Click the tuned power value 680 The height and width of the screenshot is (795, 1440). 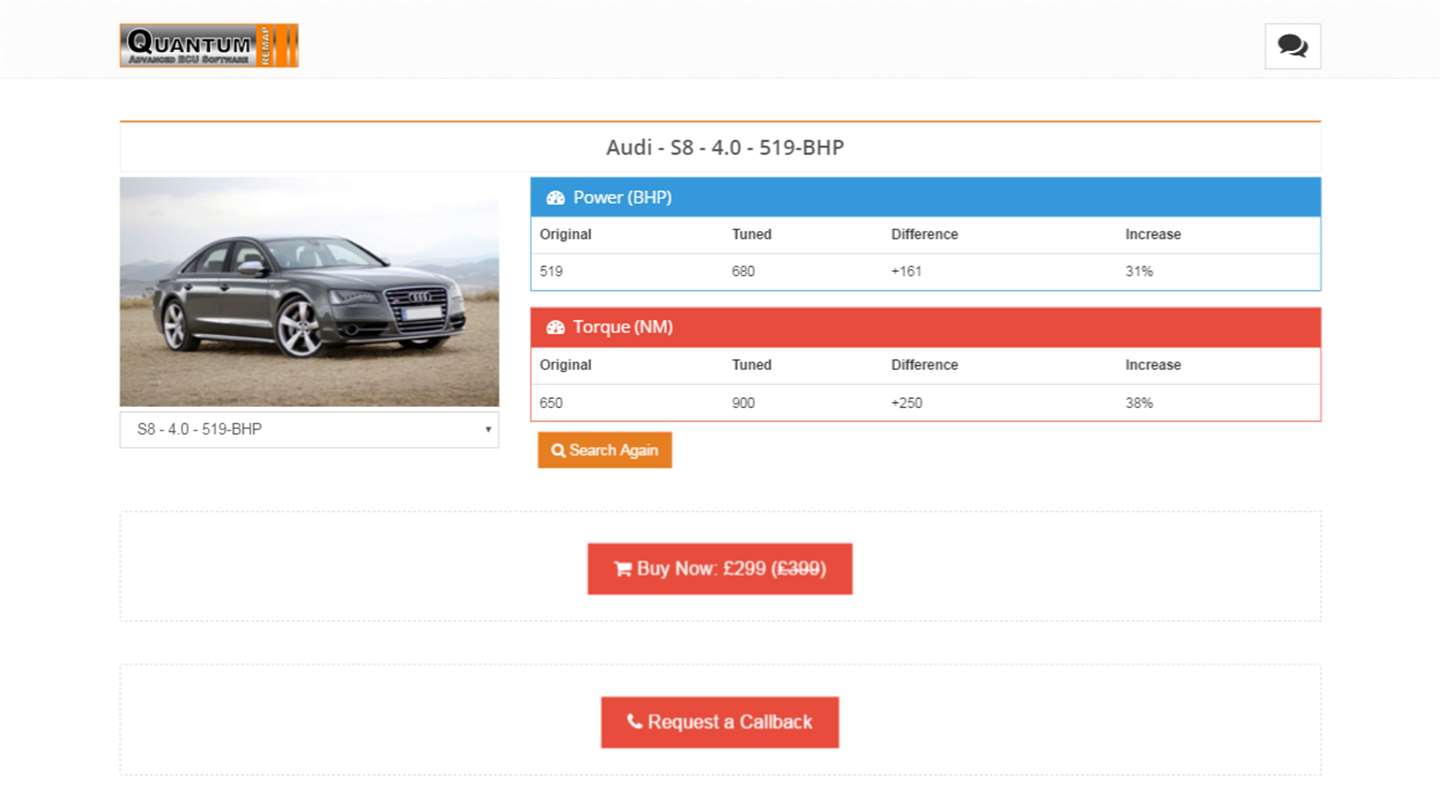click(x=743, y=271)
